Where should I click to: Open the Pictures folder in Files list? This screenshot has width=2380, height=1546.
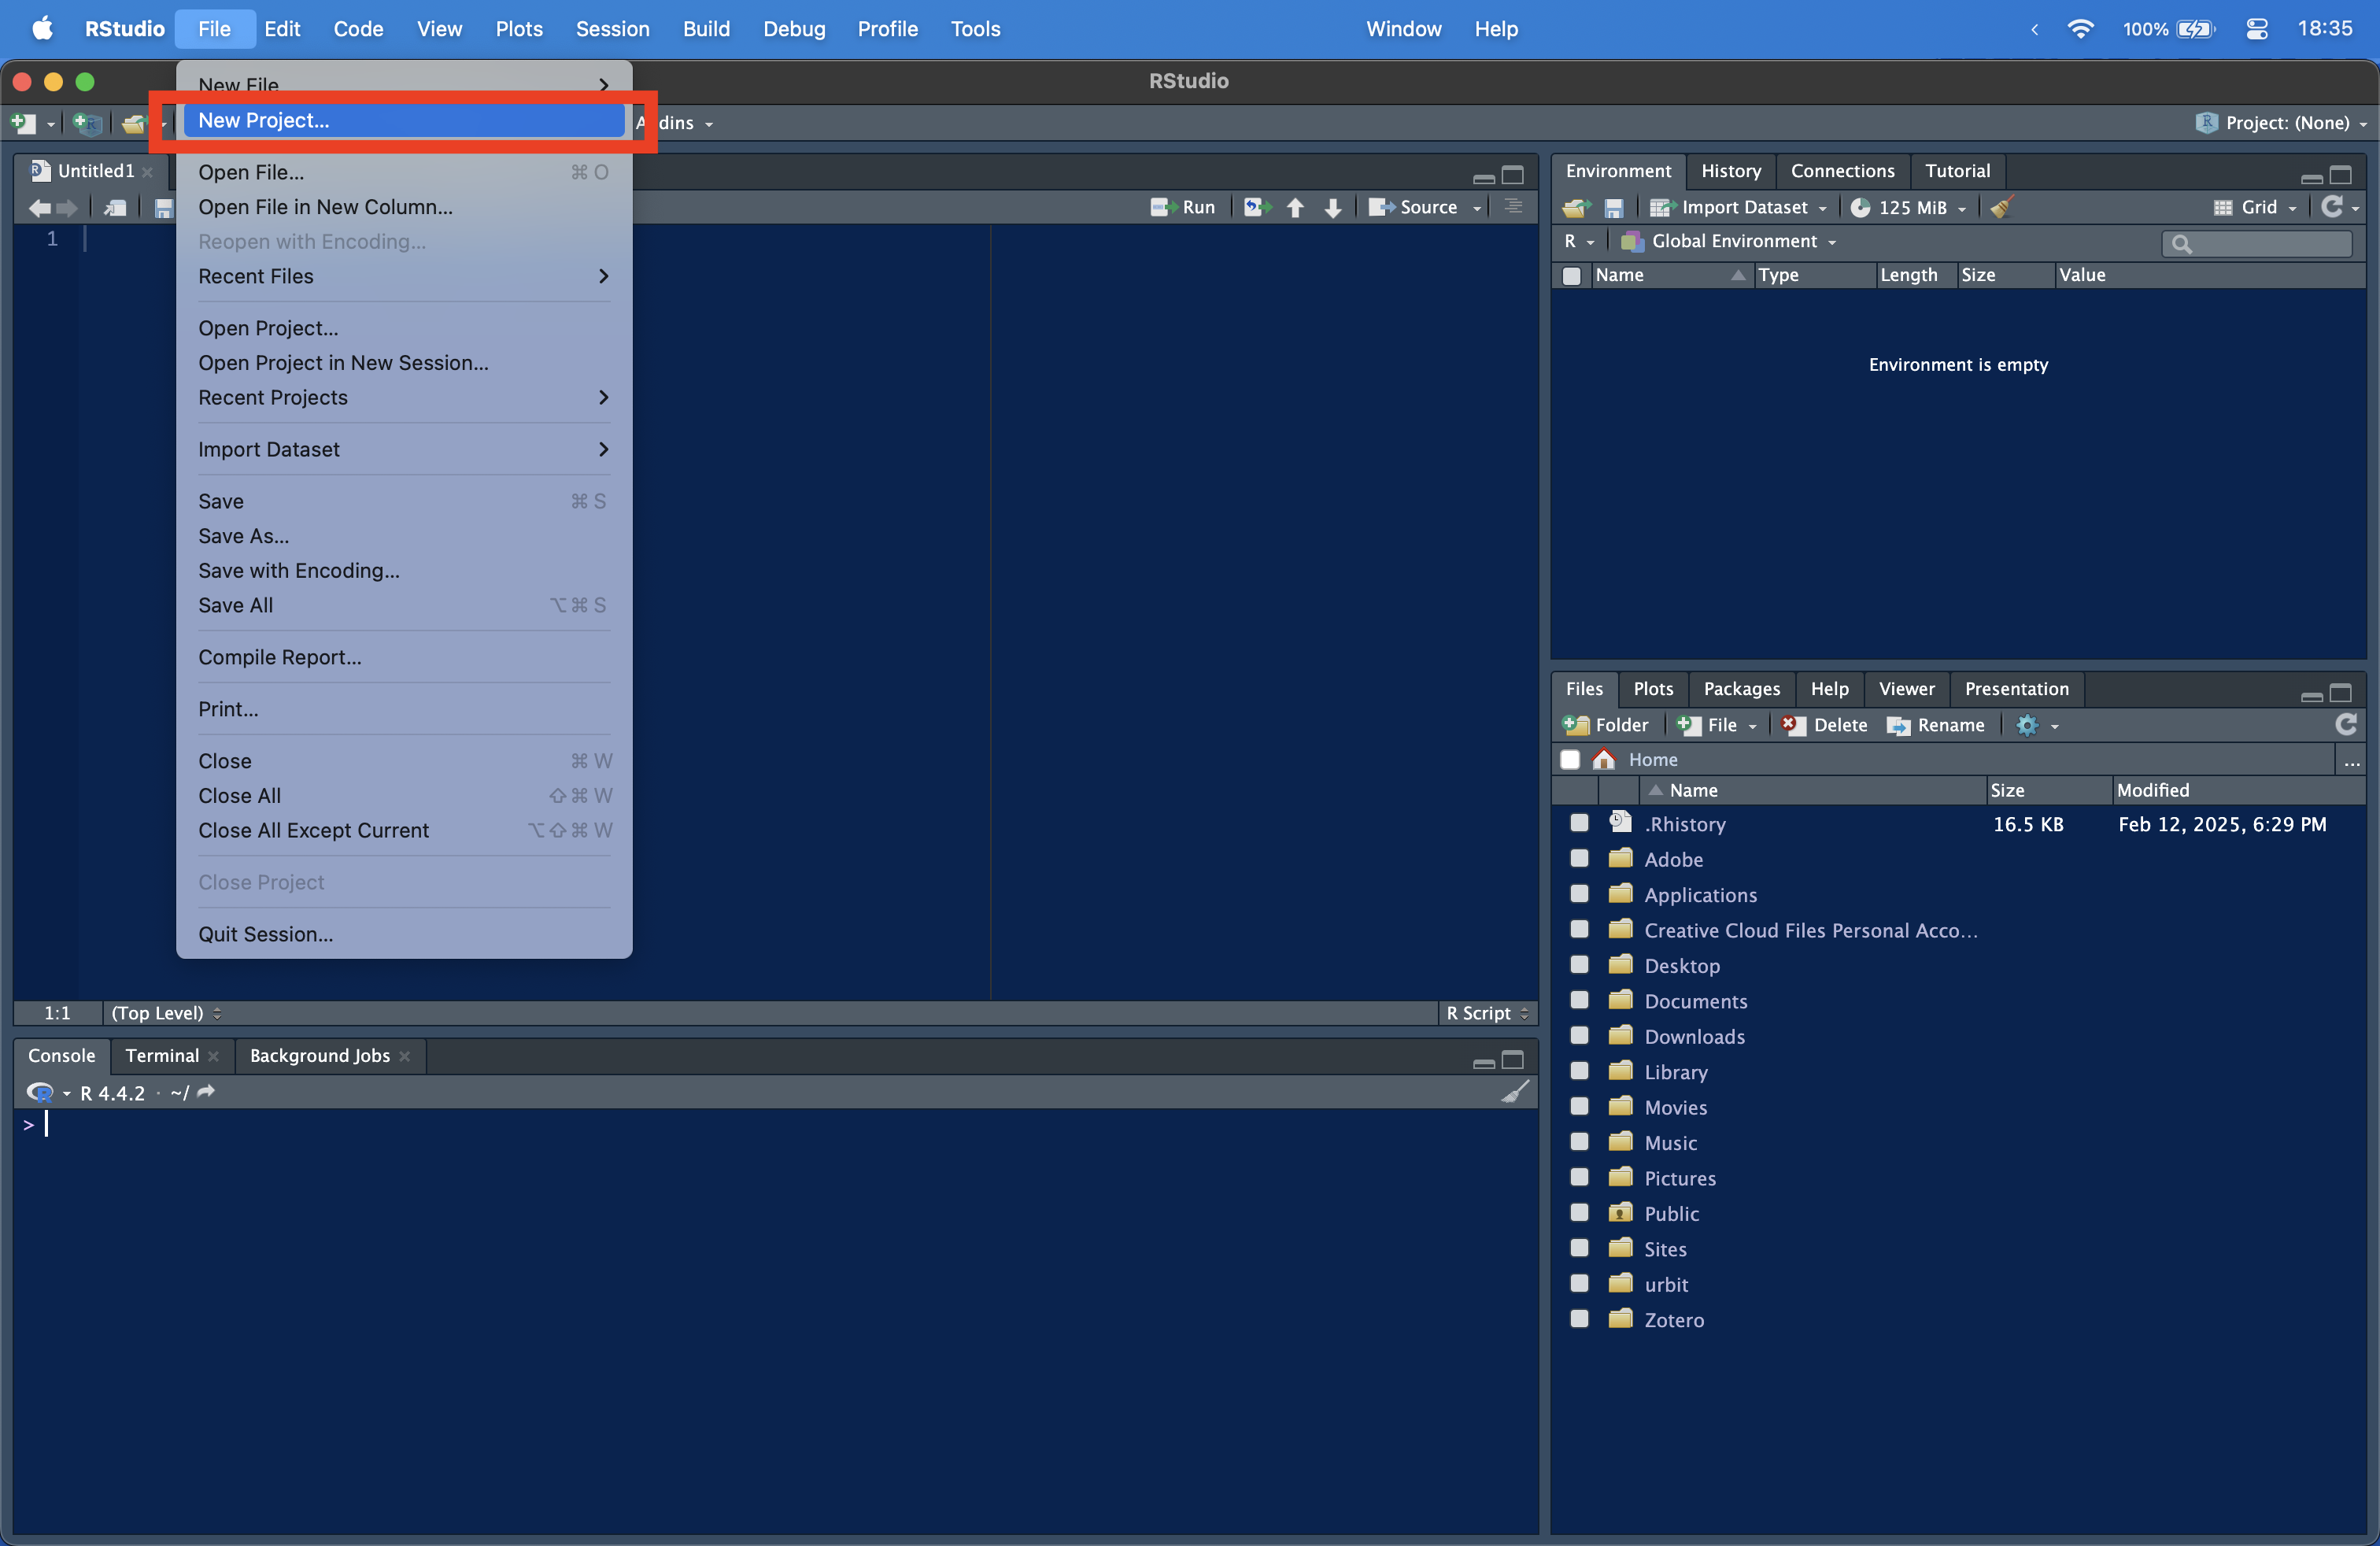coord(1680,1178)
